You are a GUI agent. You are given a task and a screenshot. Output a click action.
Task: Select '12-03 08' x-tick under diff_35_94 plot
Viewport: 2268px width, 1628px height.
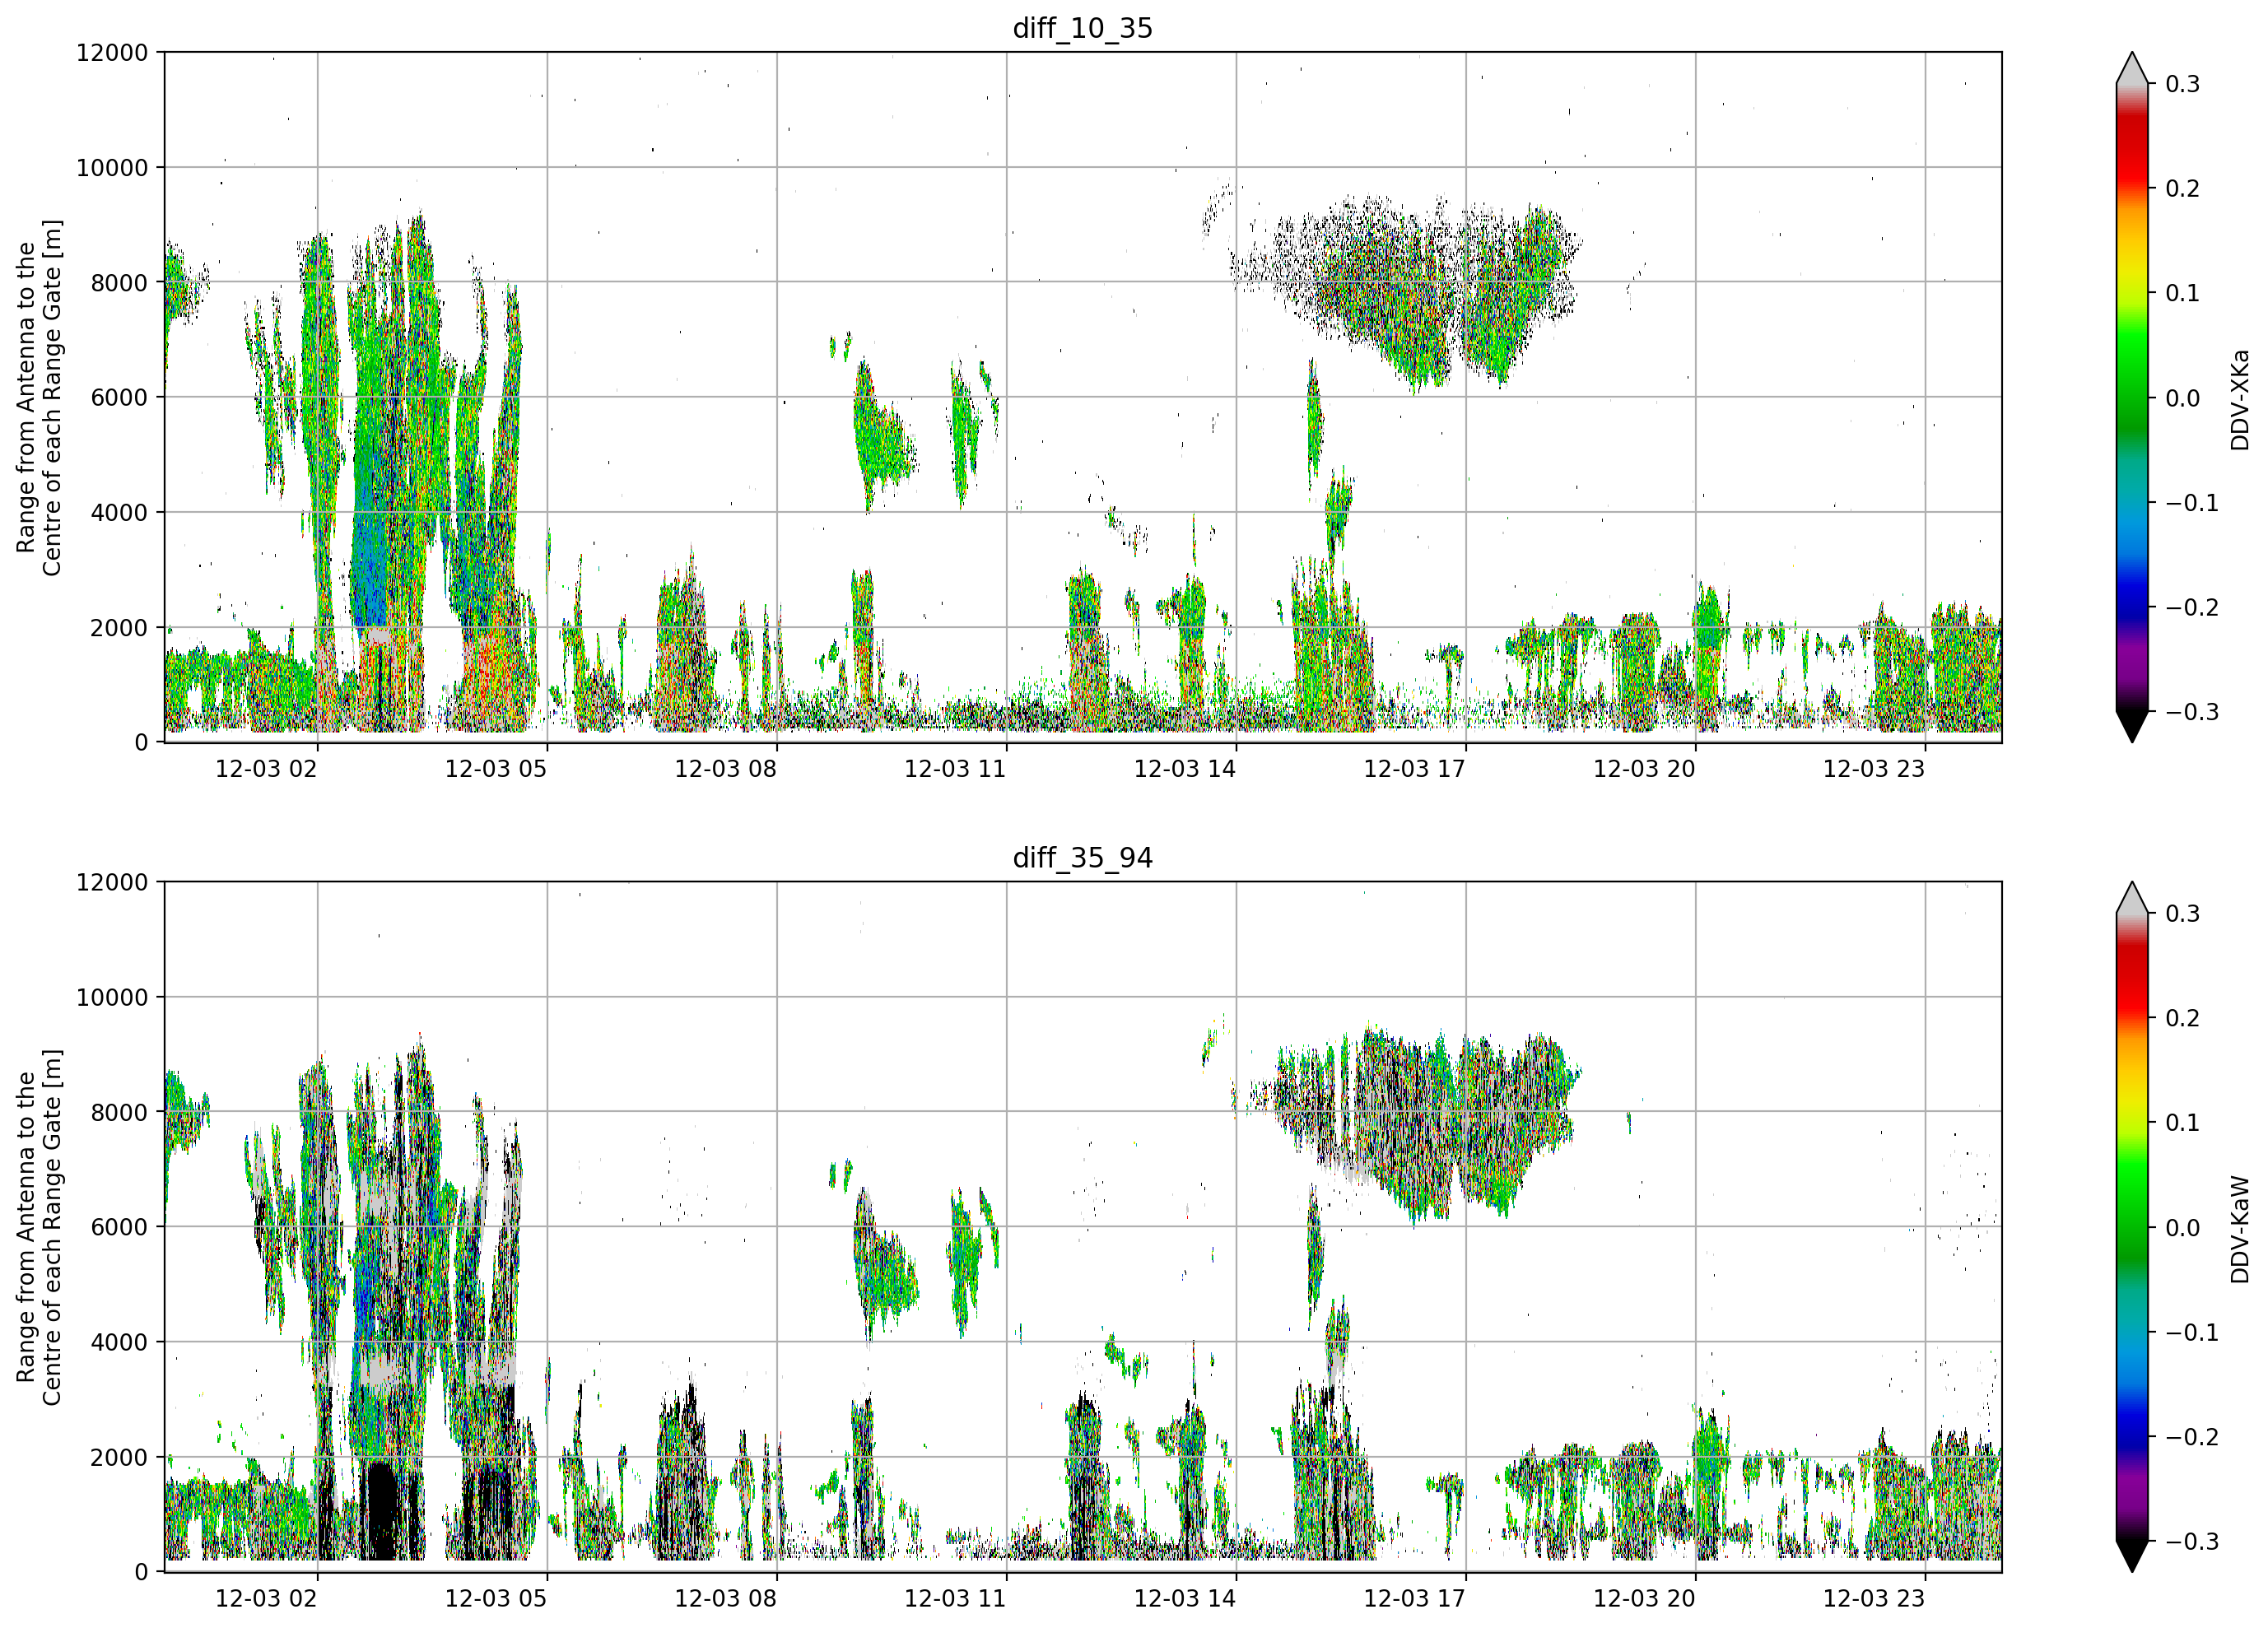tap(726, 1599)
